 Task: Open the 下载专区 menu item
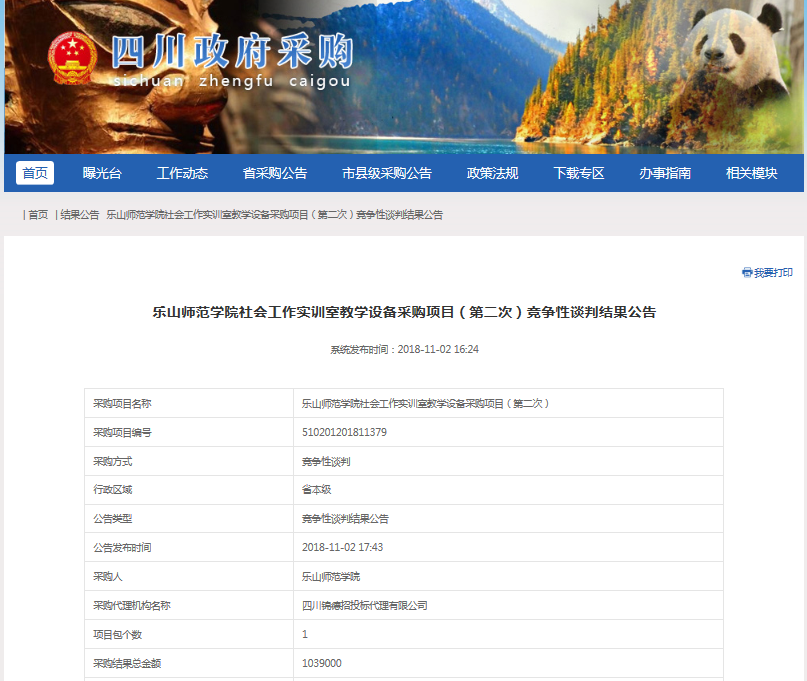click(x=579, y=173)
